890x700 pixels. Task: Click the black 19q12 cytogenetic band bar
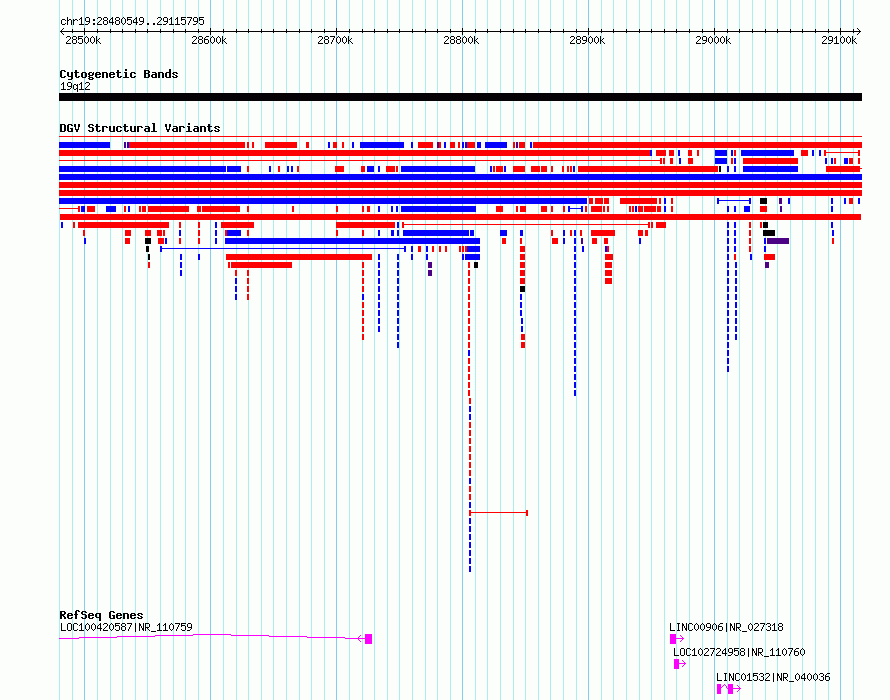pyautogui.click(x=460, y=97)
